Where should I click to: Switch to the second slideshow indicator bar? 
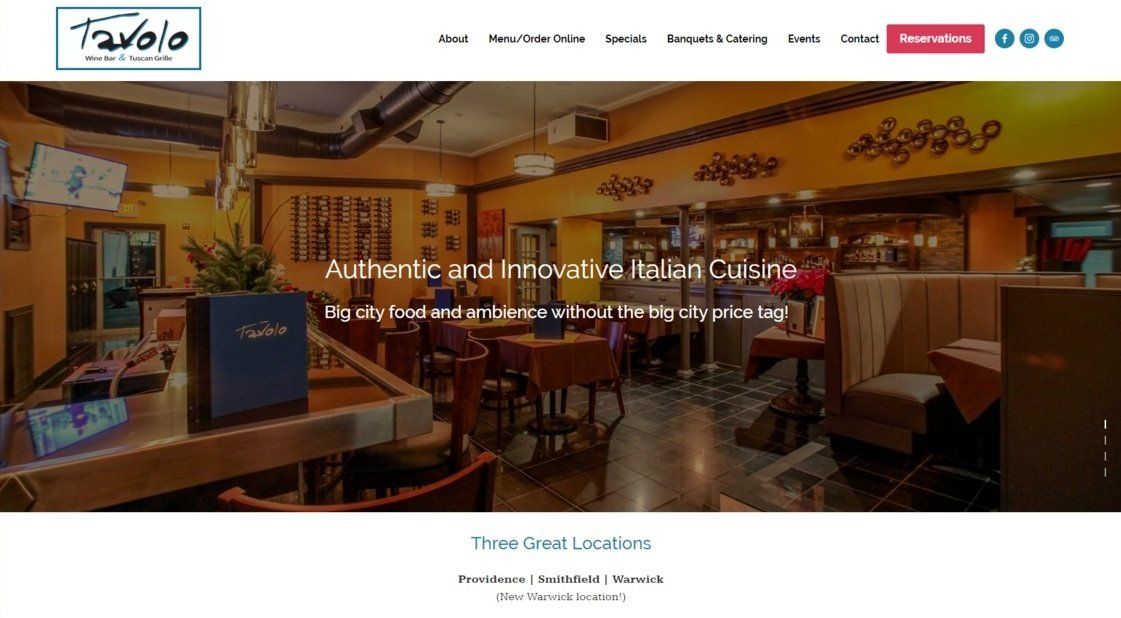point(1105,441)
